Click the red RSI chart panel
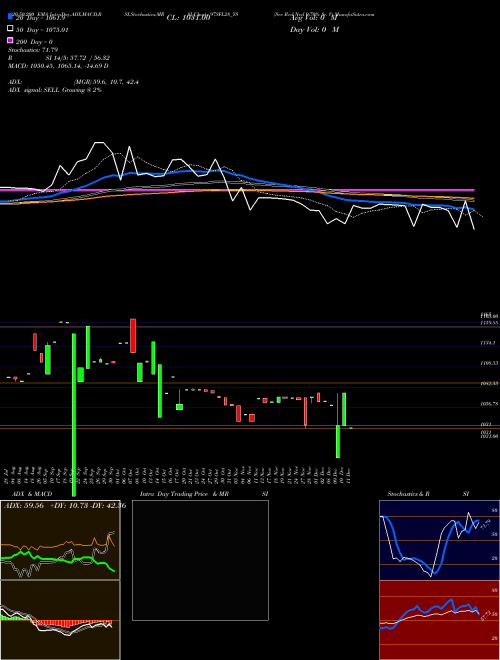The image size is (500, 660). tap(439, 620)
